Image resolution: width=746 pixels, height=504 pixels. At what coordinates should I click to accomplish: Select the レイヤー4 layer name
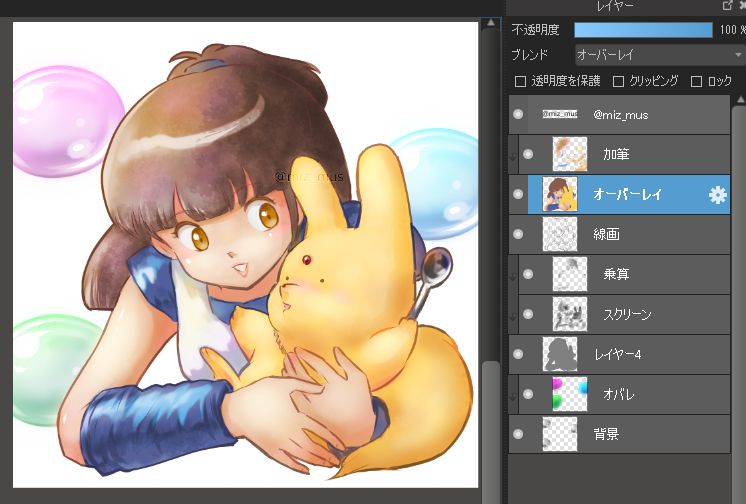(x=618, y=354)
